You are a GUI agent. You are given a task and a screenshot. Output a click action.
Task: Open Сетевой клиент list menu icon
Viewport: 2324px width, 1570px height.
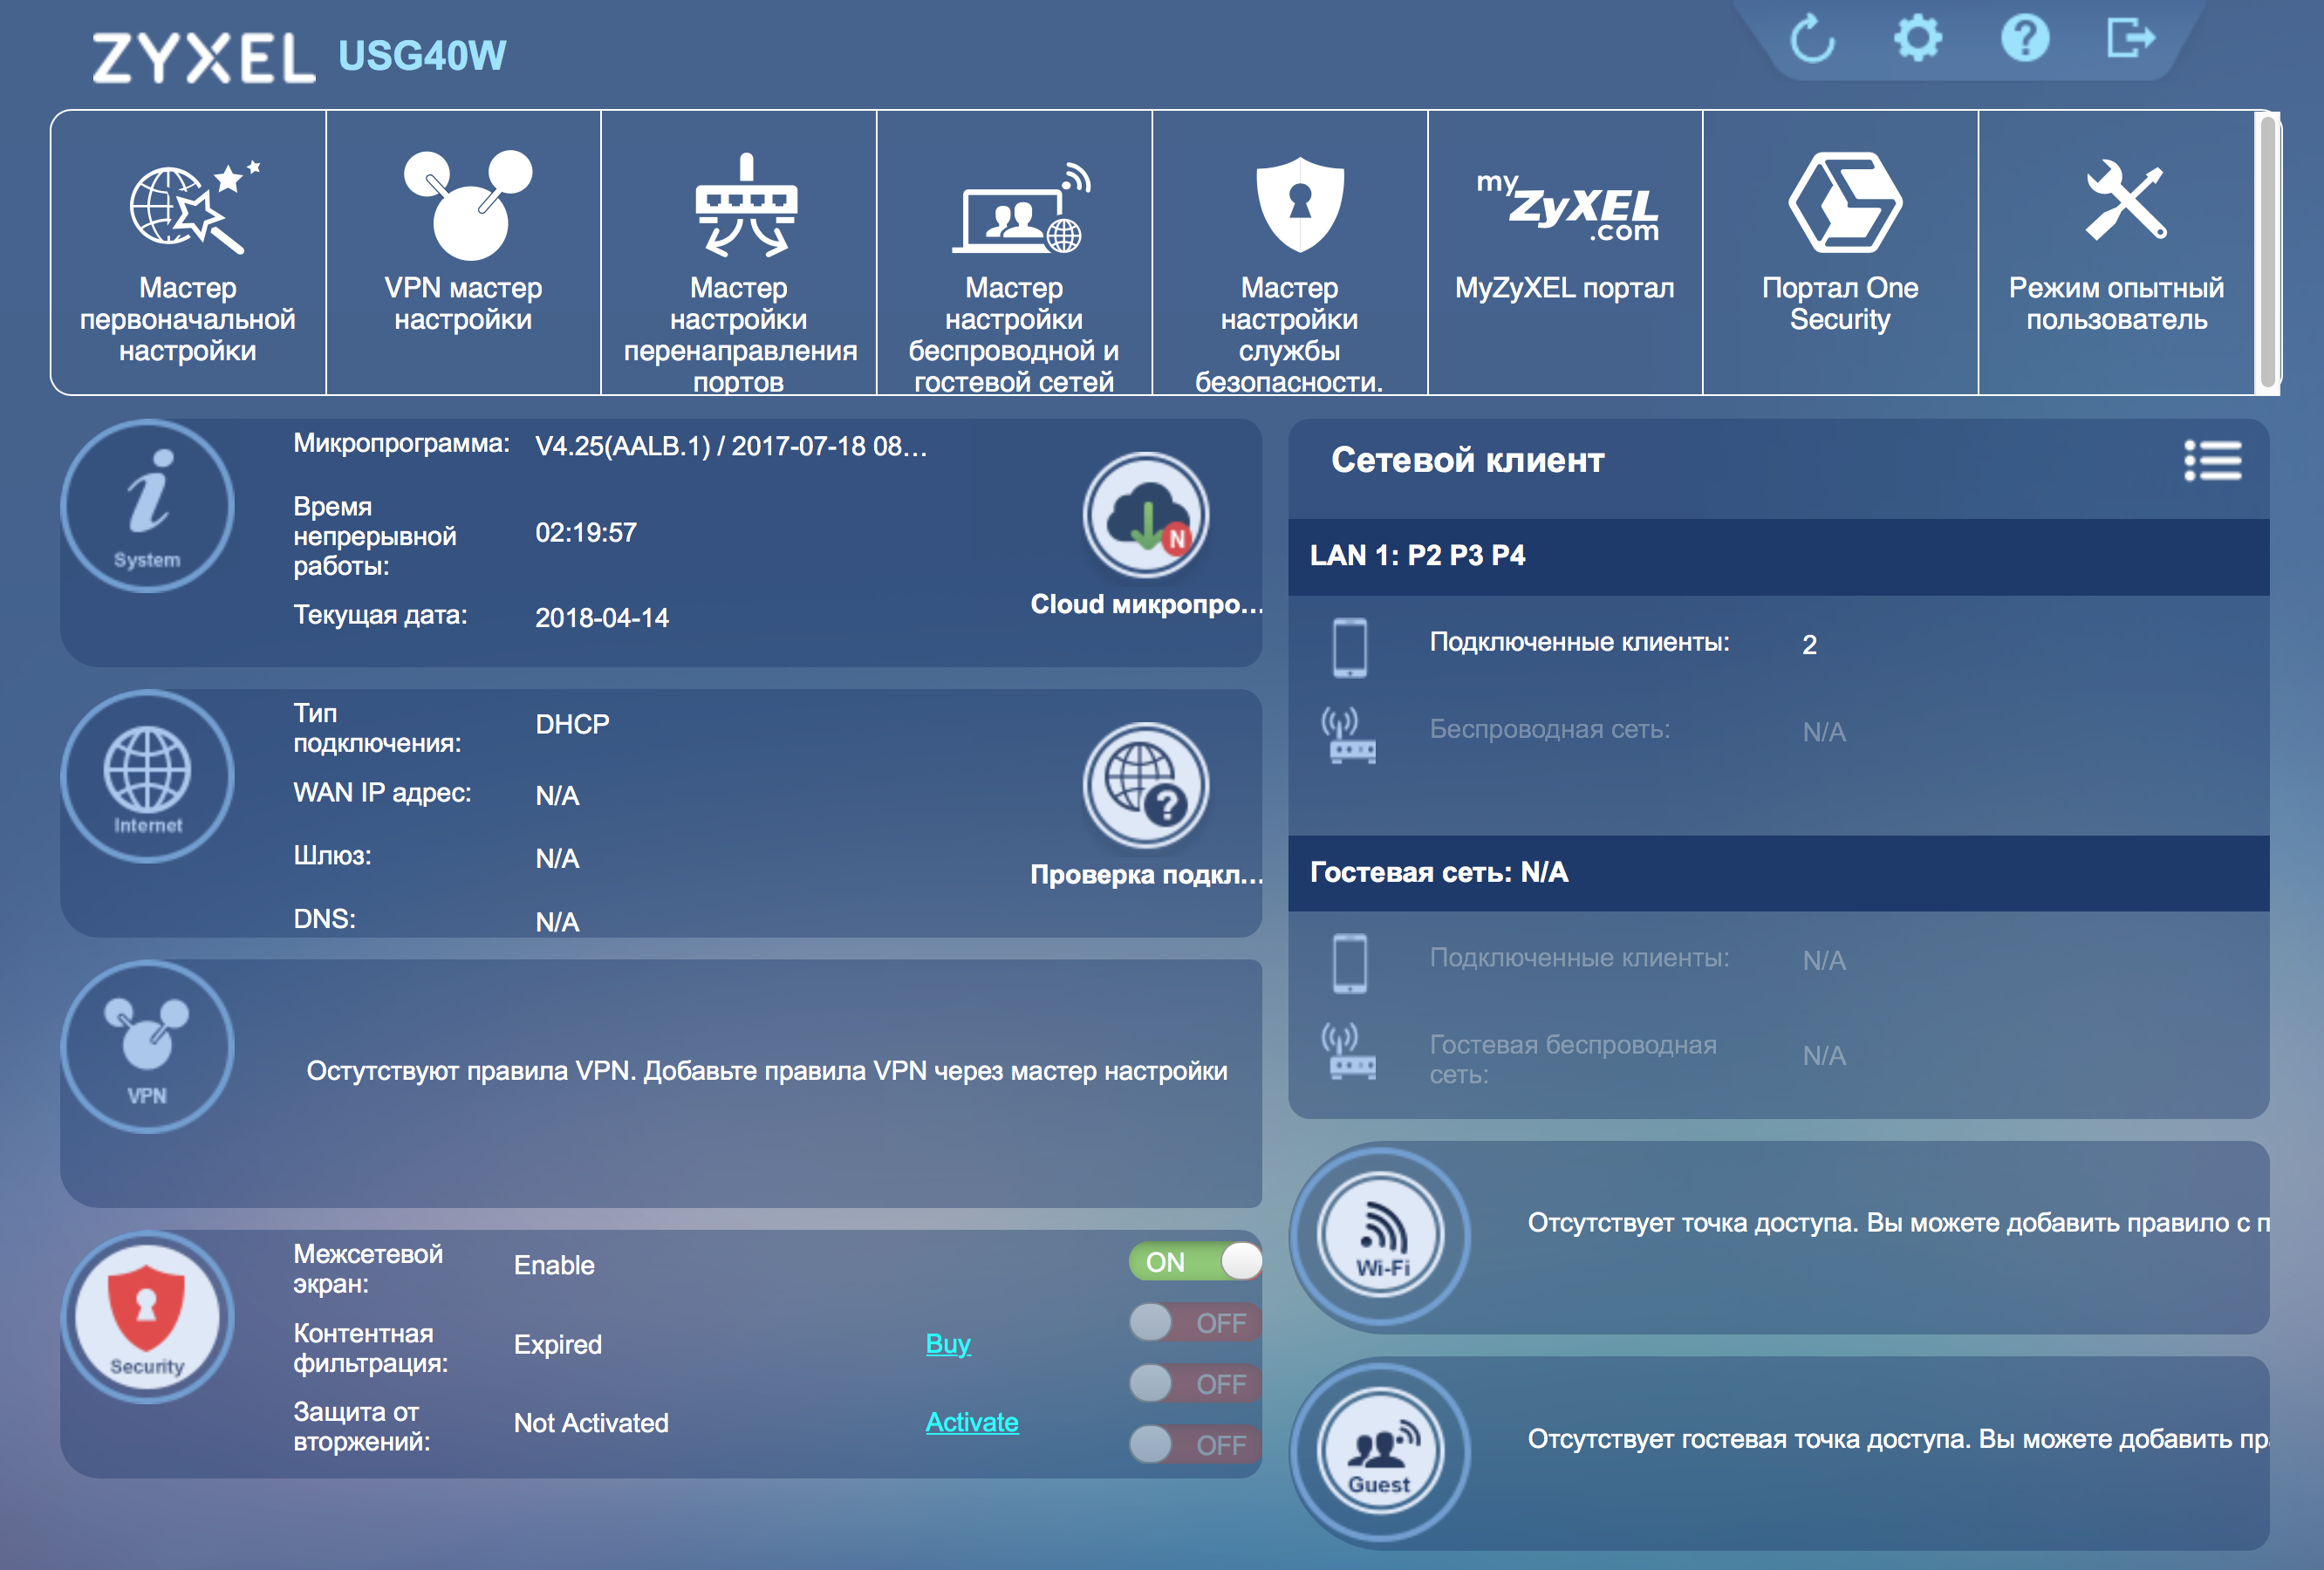tap(2212, 460)
